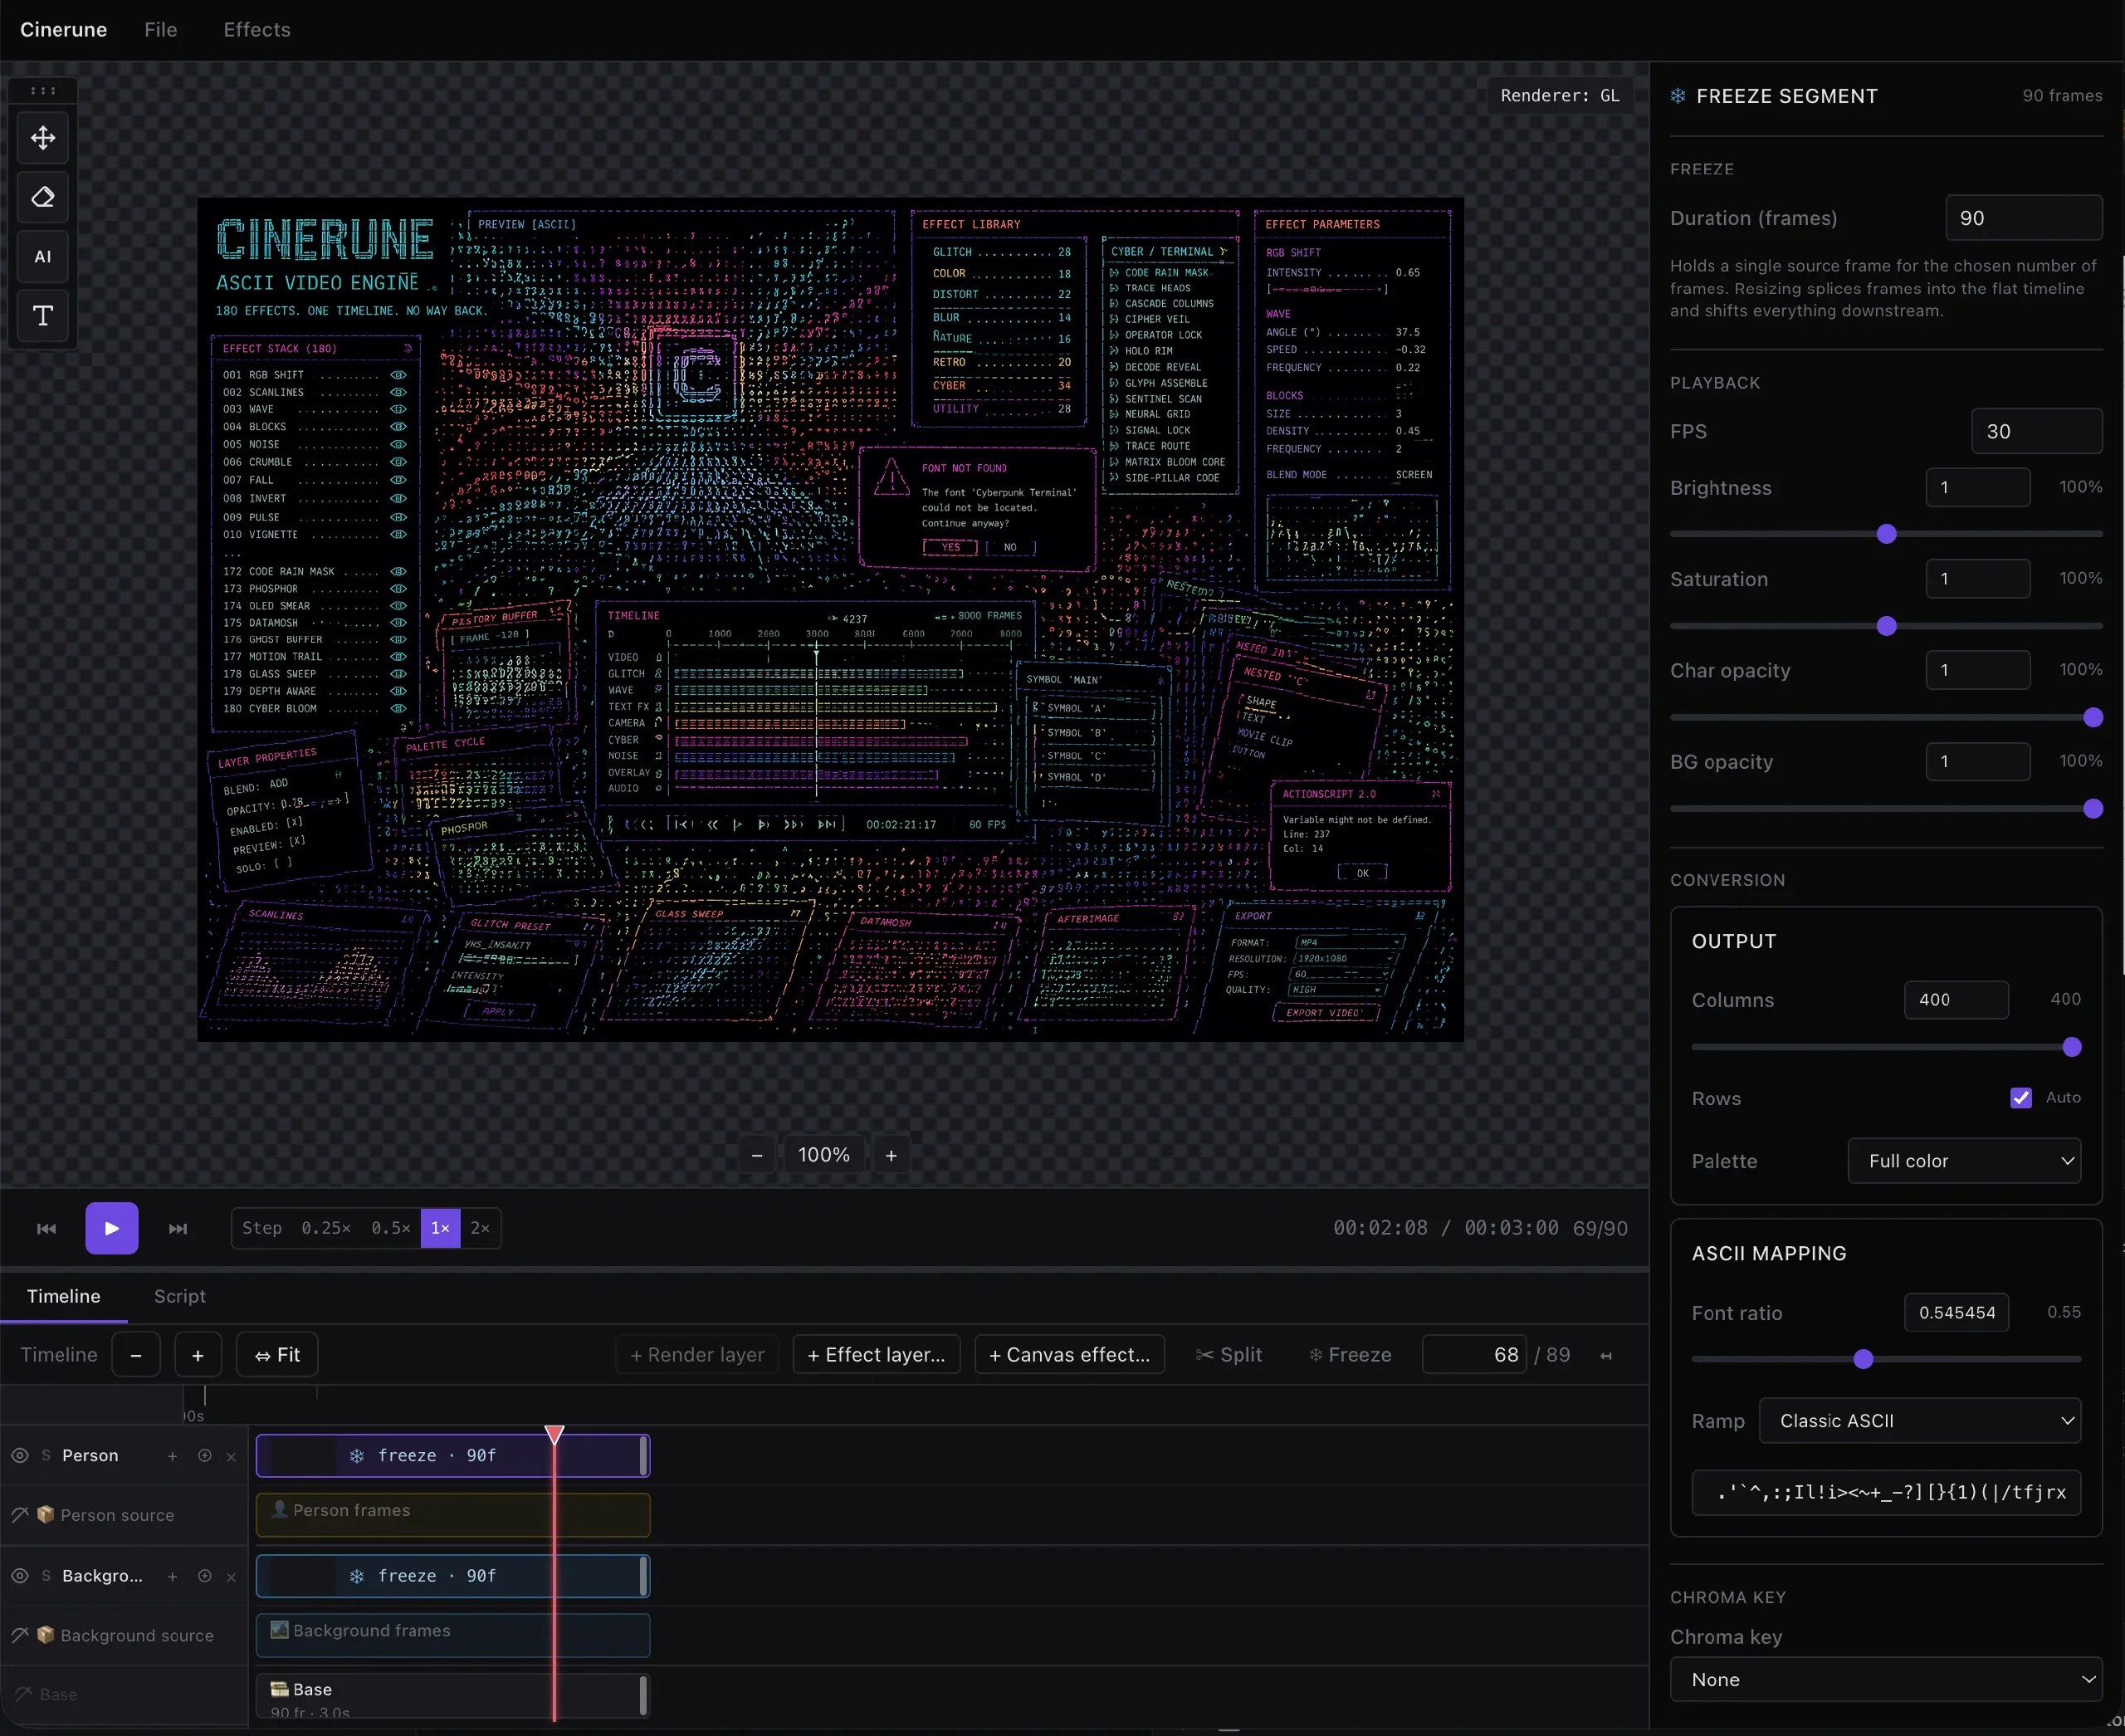Click the box icon beside Person source
This screenshot has height=1736, width=2125.
pos(45,1514)
